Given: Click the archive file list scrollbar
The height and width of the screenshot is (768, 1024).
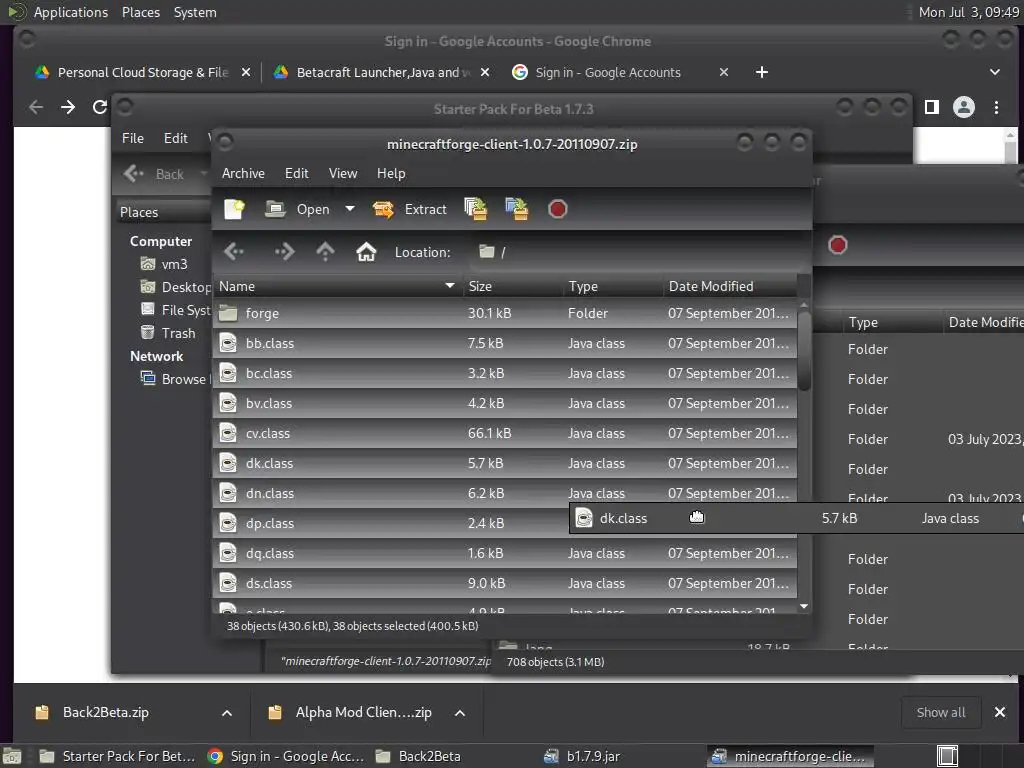Looking at the screenshot, I should [804, 351].
